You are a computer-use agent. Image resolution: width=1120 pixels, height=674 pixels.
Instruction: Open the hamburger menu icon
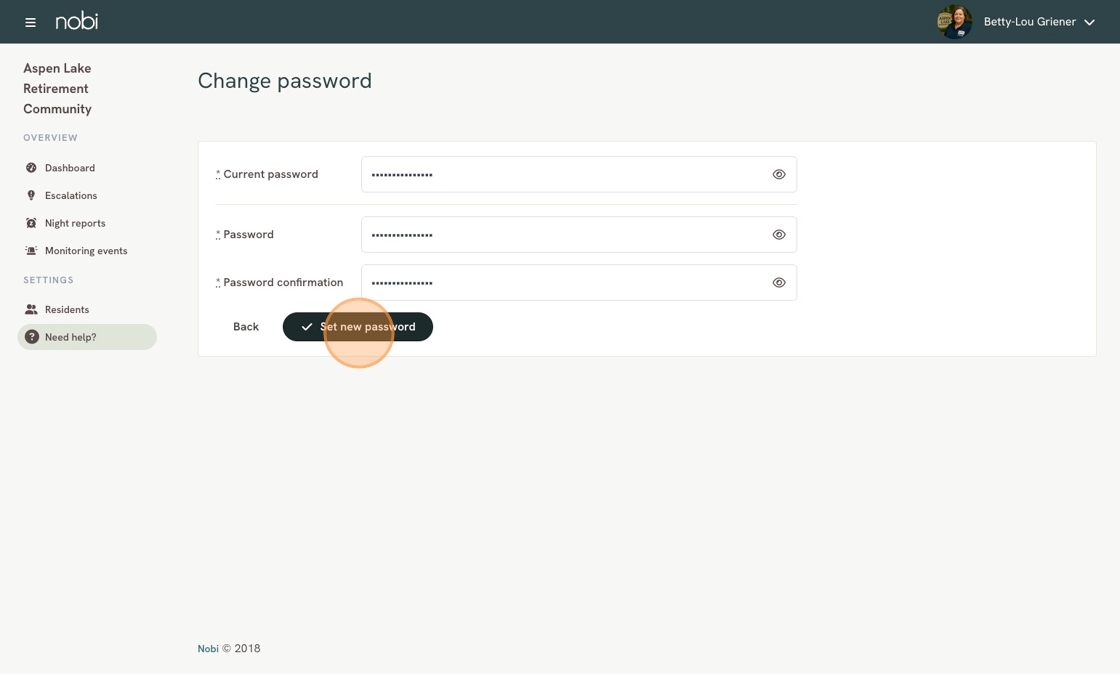(30, 22)
